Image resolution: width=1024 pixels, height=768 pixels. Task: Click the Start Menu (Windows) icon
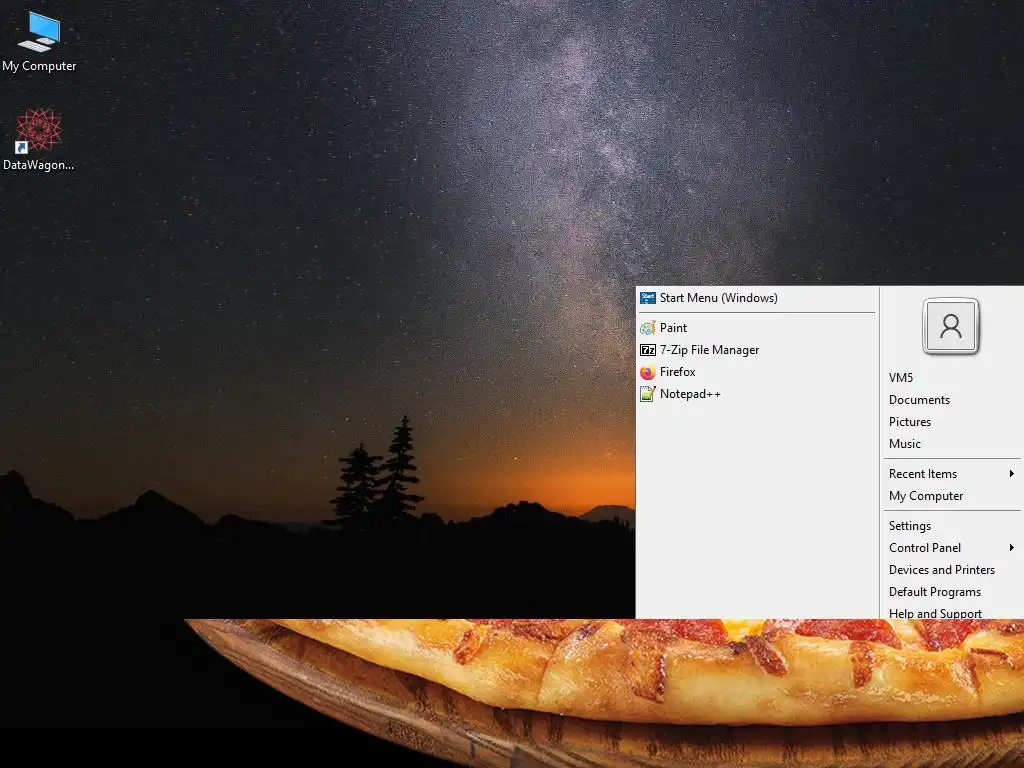[x=647, y=298]
